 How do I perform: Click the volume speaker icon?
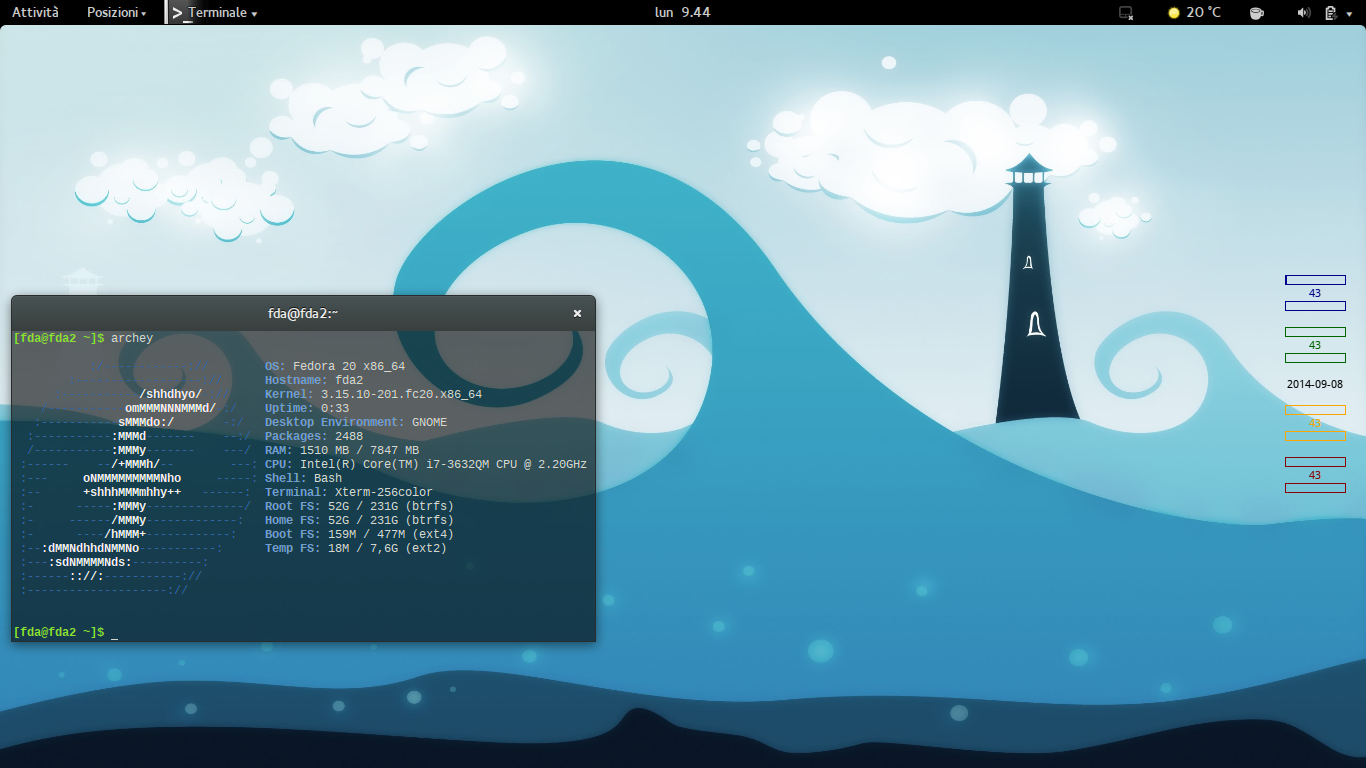click(1303, 13)
